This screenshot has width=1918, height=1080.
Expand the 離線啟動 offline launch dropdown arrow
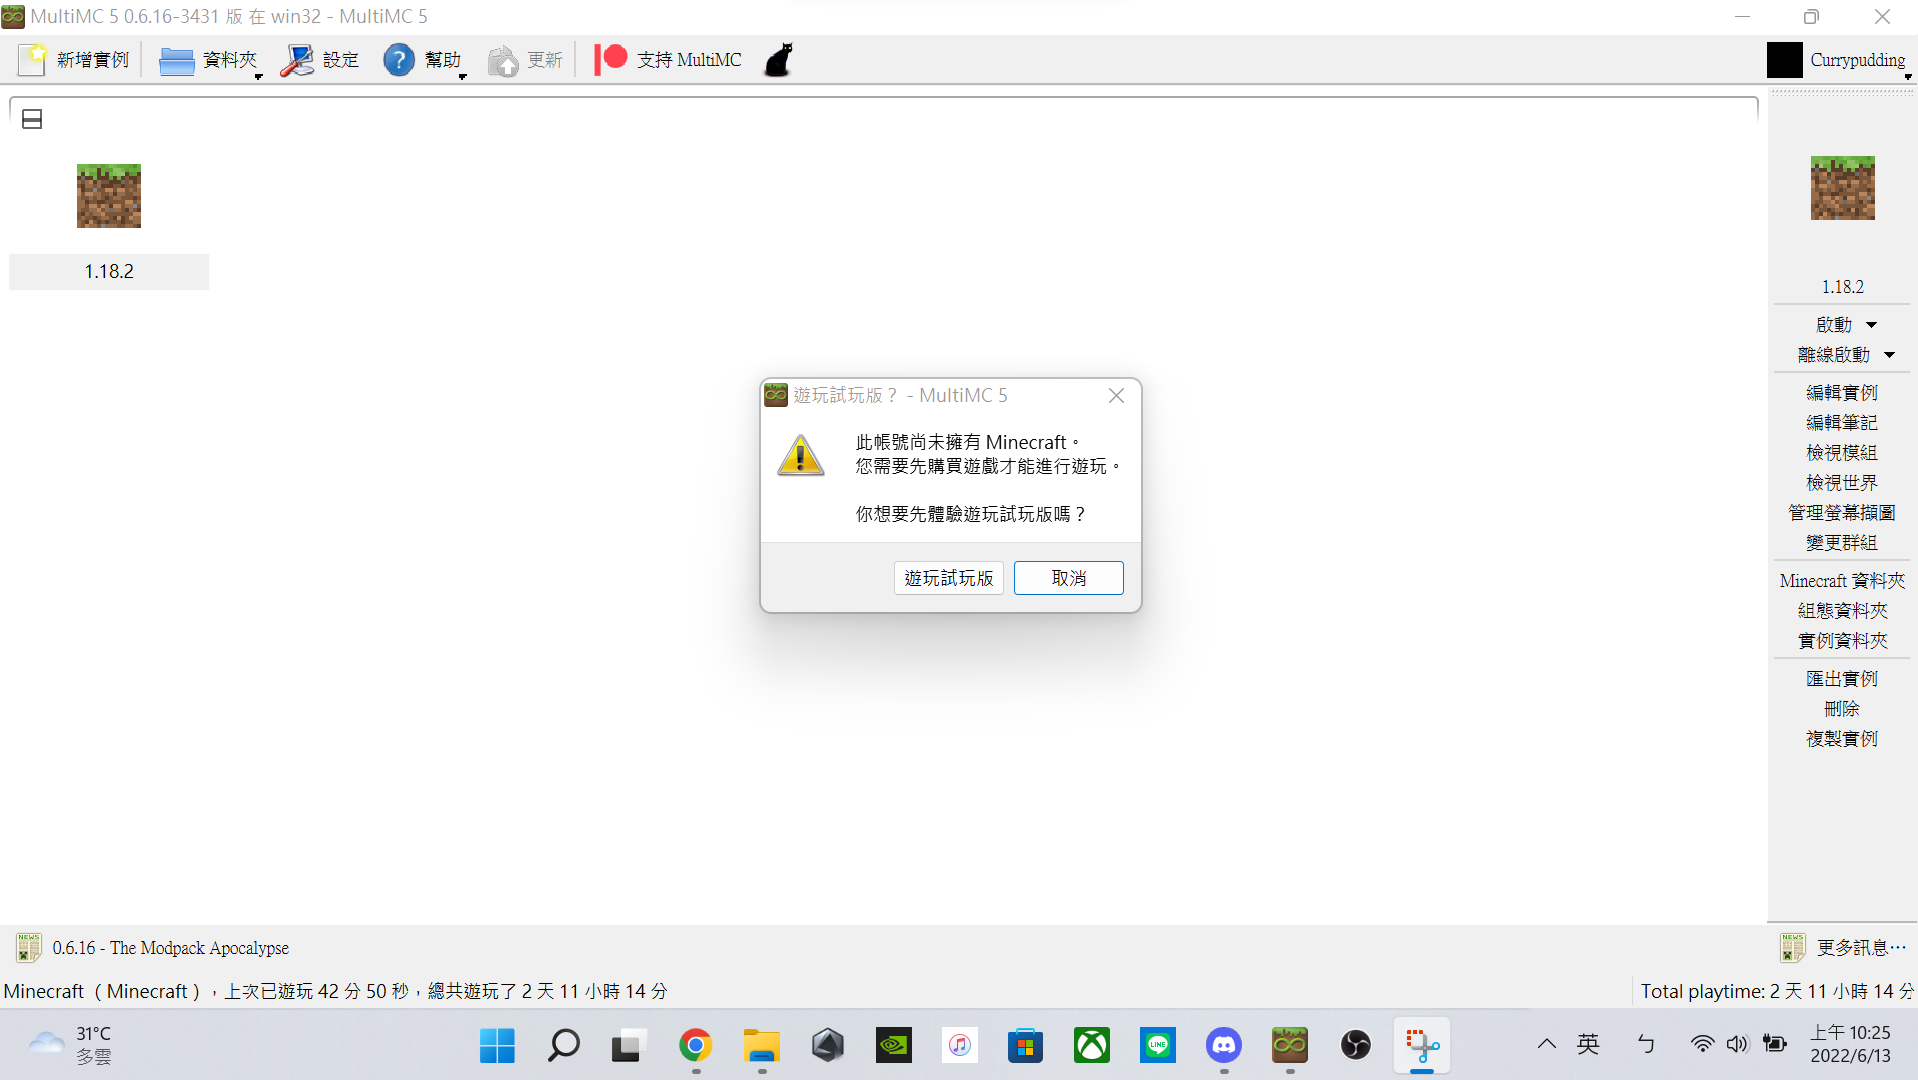click(x=1889, y=355)
